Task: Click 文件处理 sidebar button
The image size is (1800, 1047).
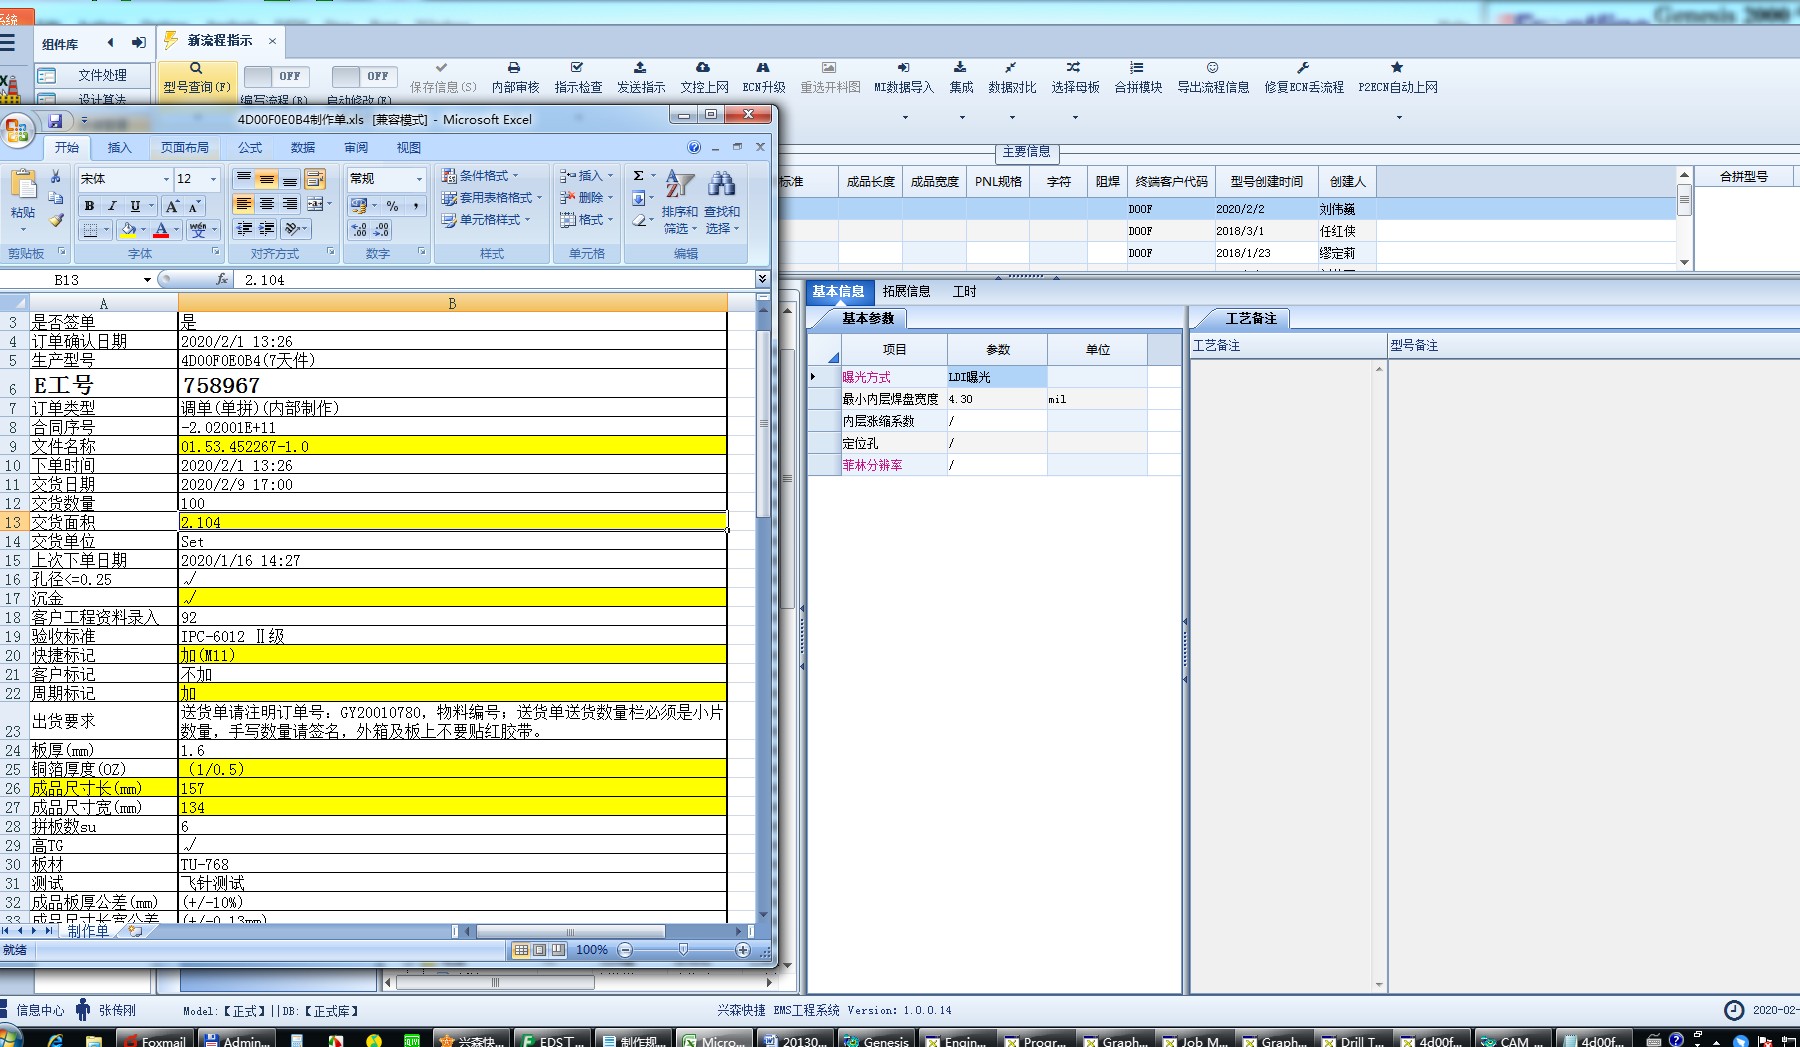Action: click(93, 75)
